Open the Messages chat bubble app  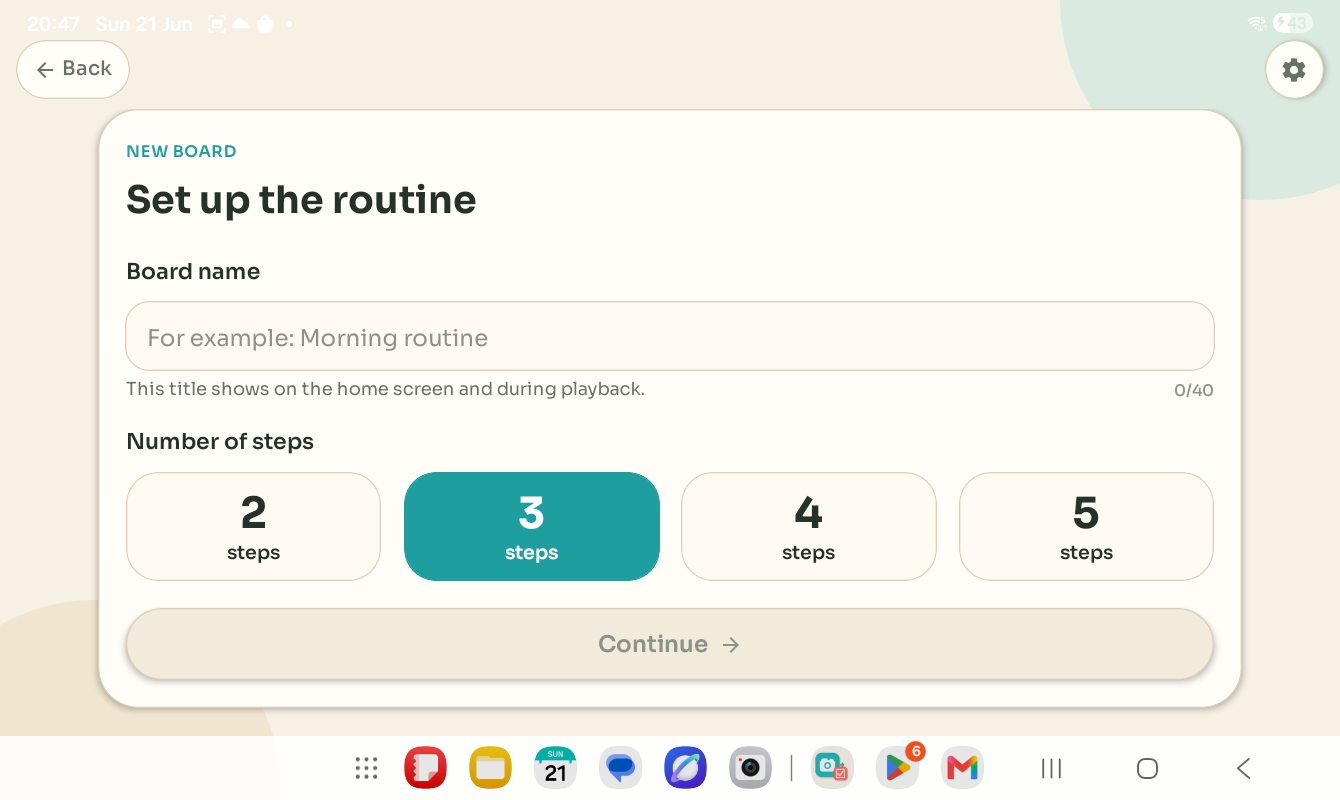[620, 768]
